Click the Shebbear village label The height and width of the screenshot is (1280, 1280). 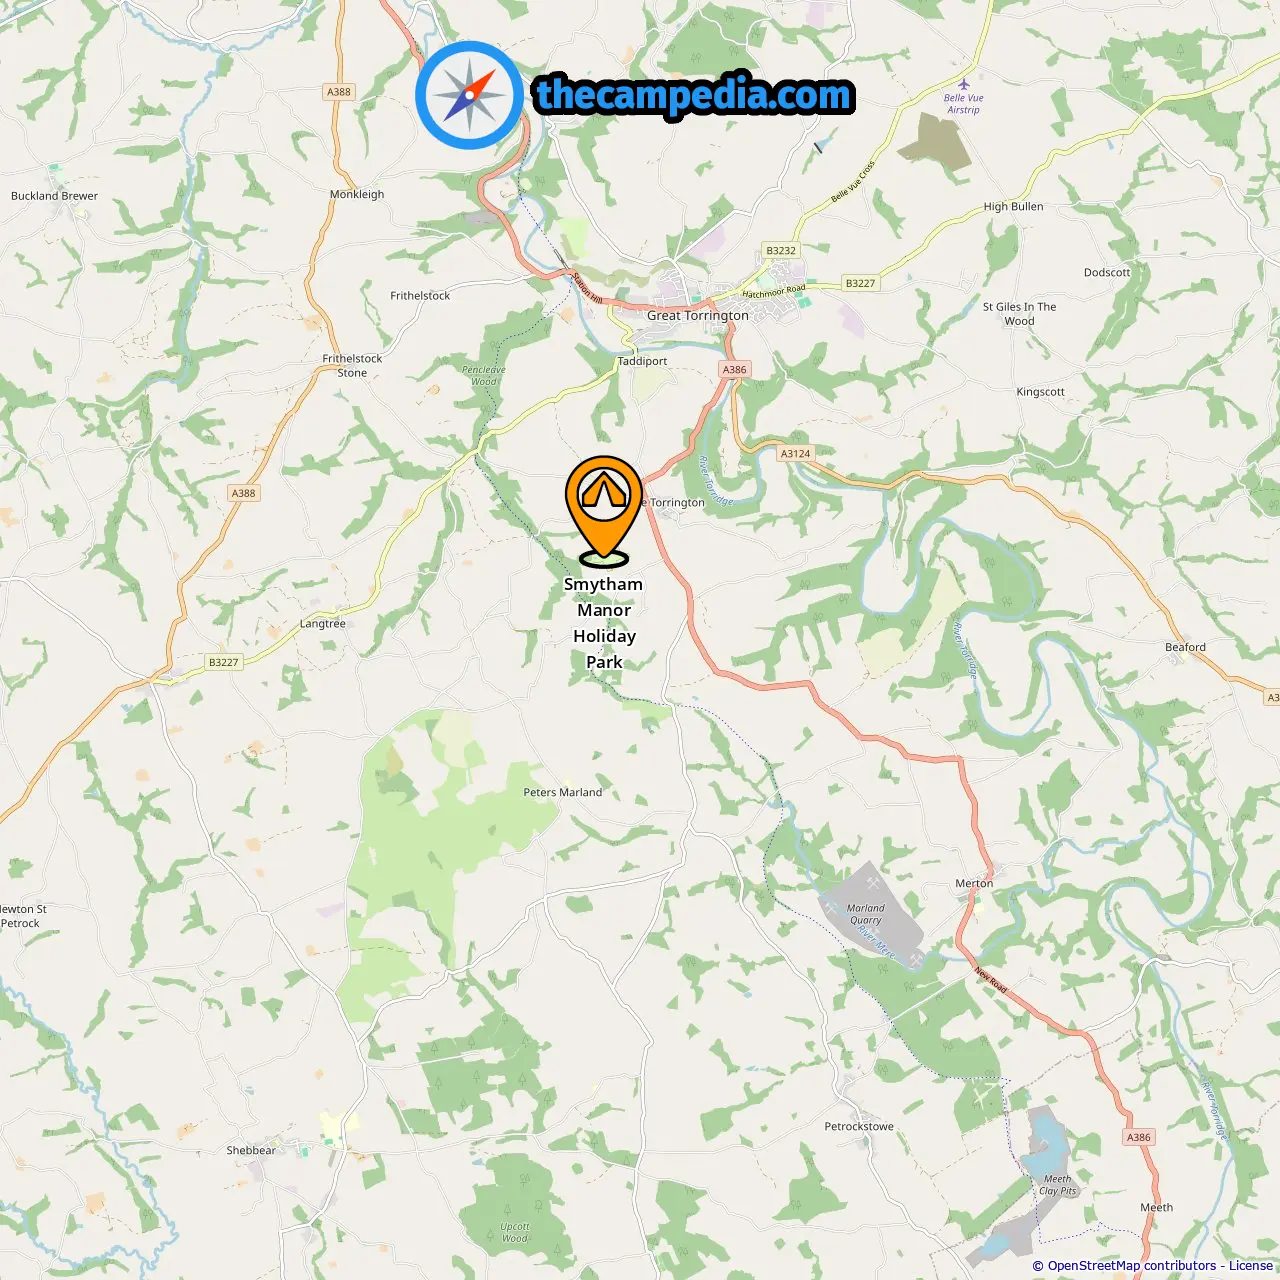tap(251, 1150)
